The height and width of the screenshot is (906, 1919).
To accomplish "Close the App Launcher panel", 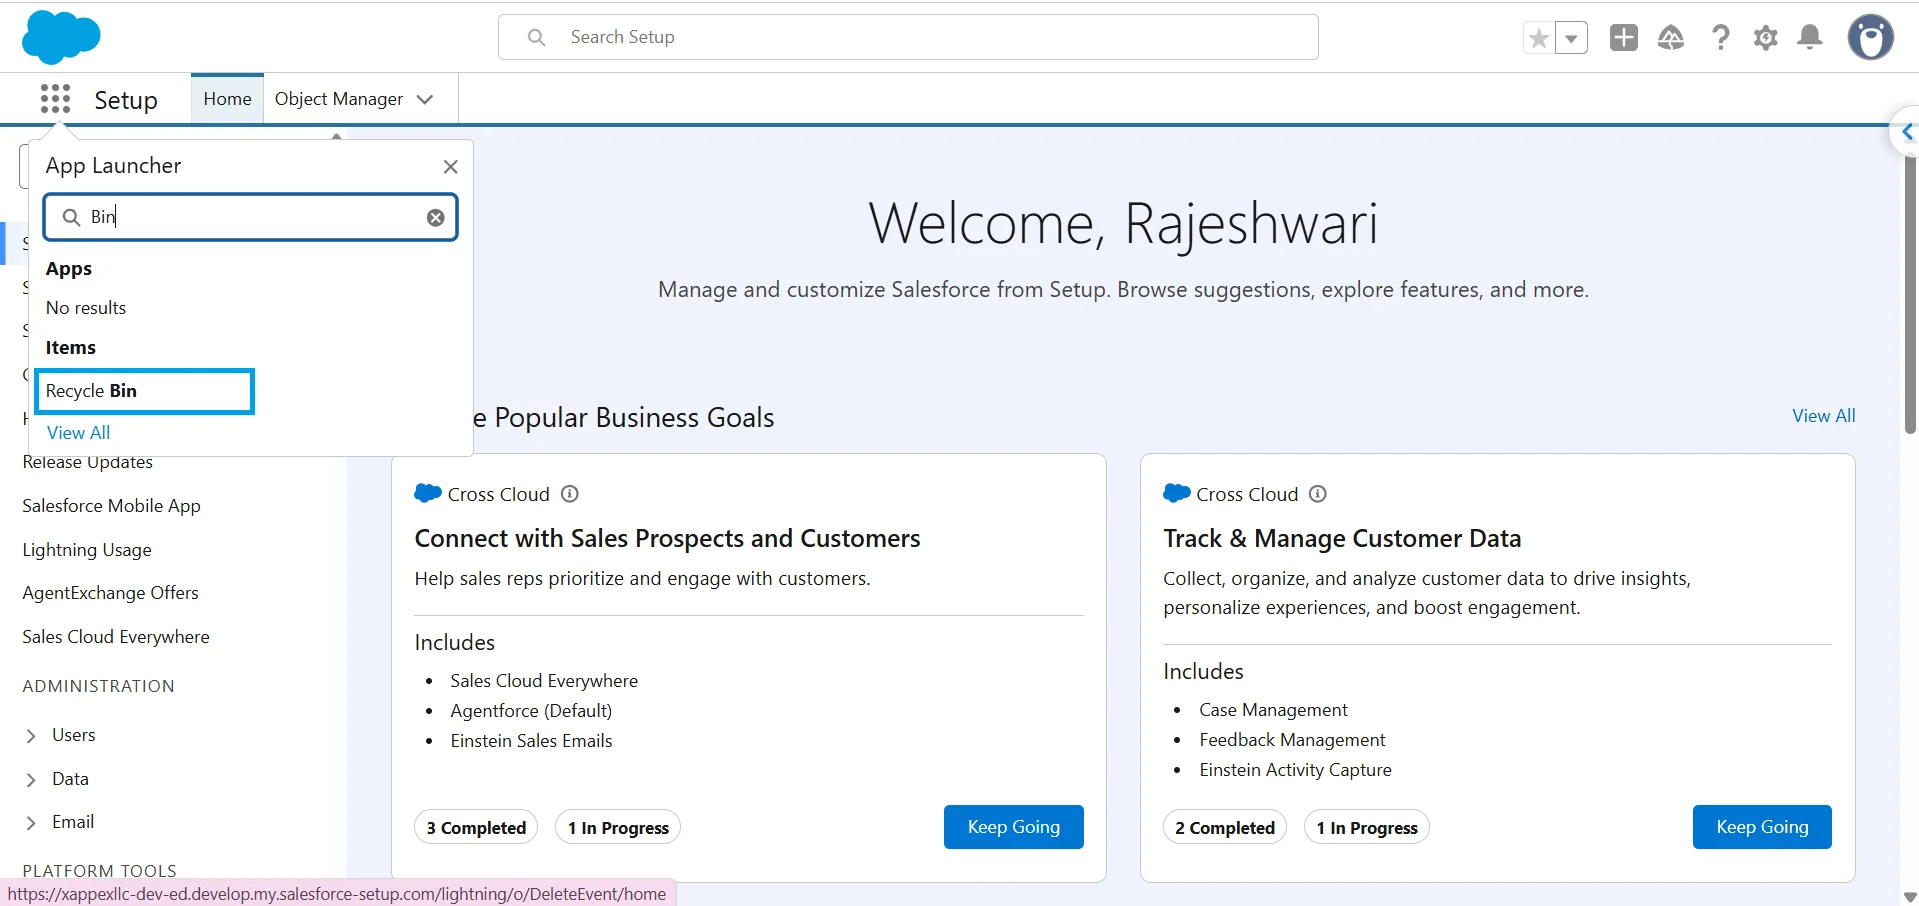I will [451, 167].
